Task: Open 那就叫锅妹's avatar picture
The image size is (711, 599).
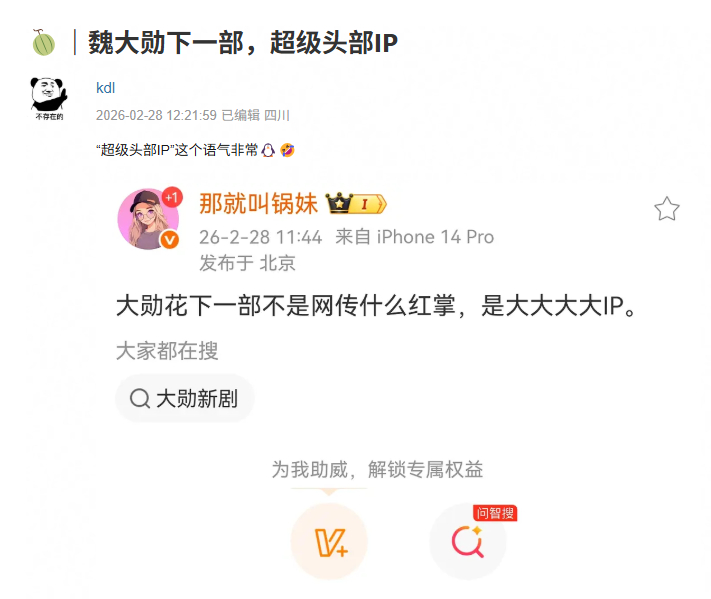Action: point(148,219)
